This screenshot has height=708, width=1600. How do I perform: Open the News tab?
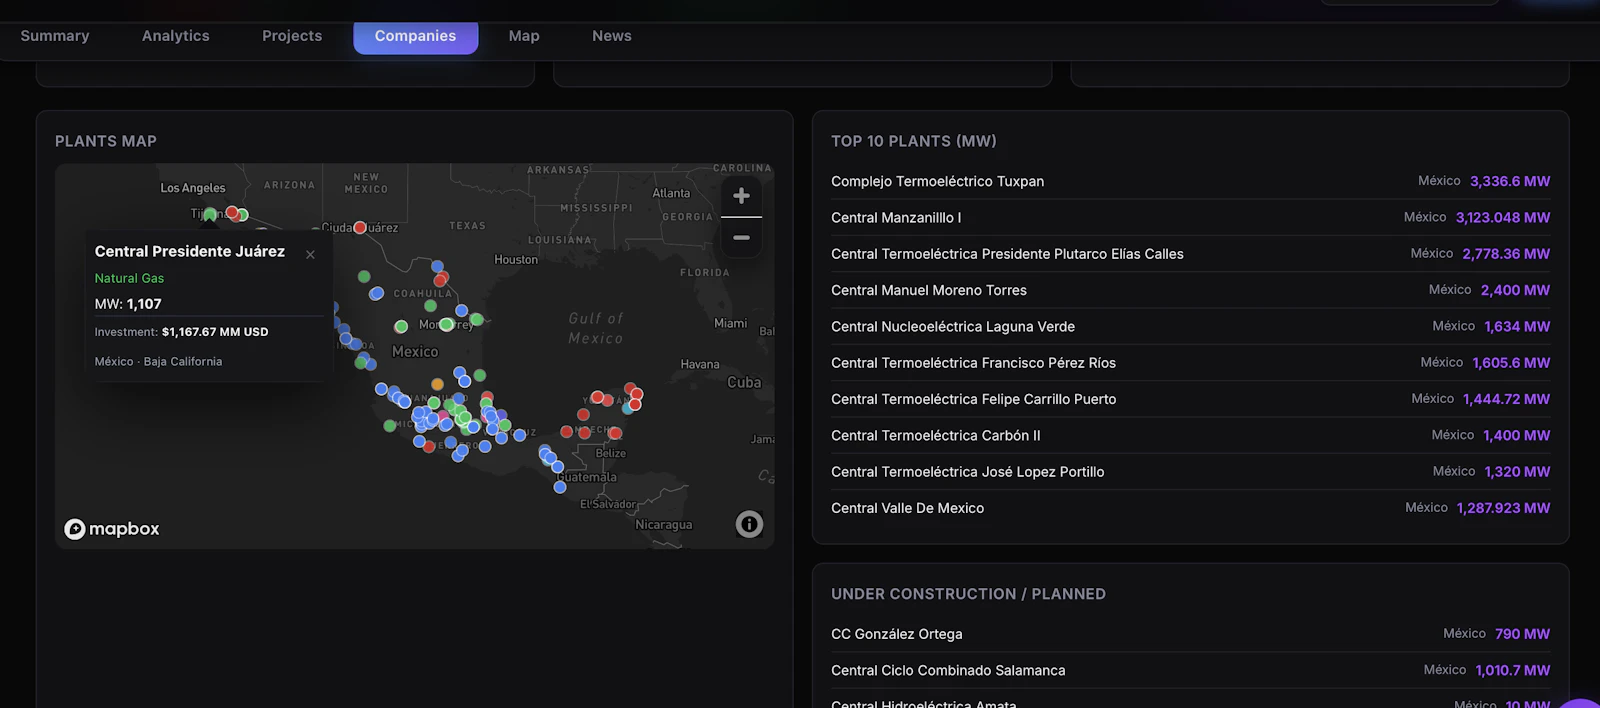[612, 36]
